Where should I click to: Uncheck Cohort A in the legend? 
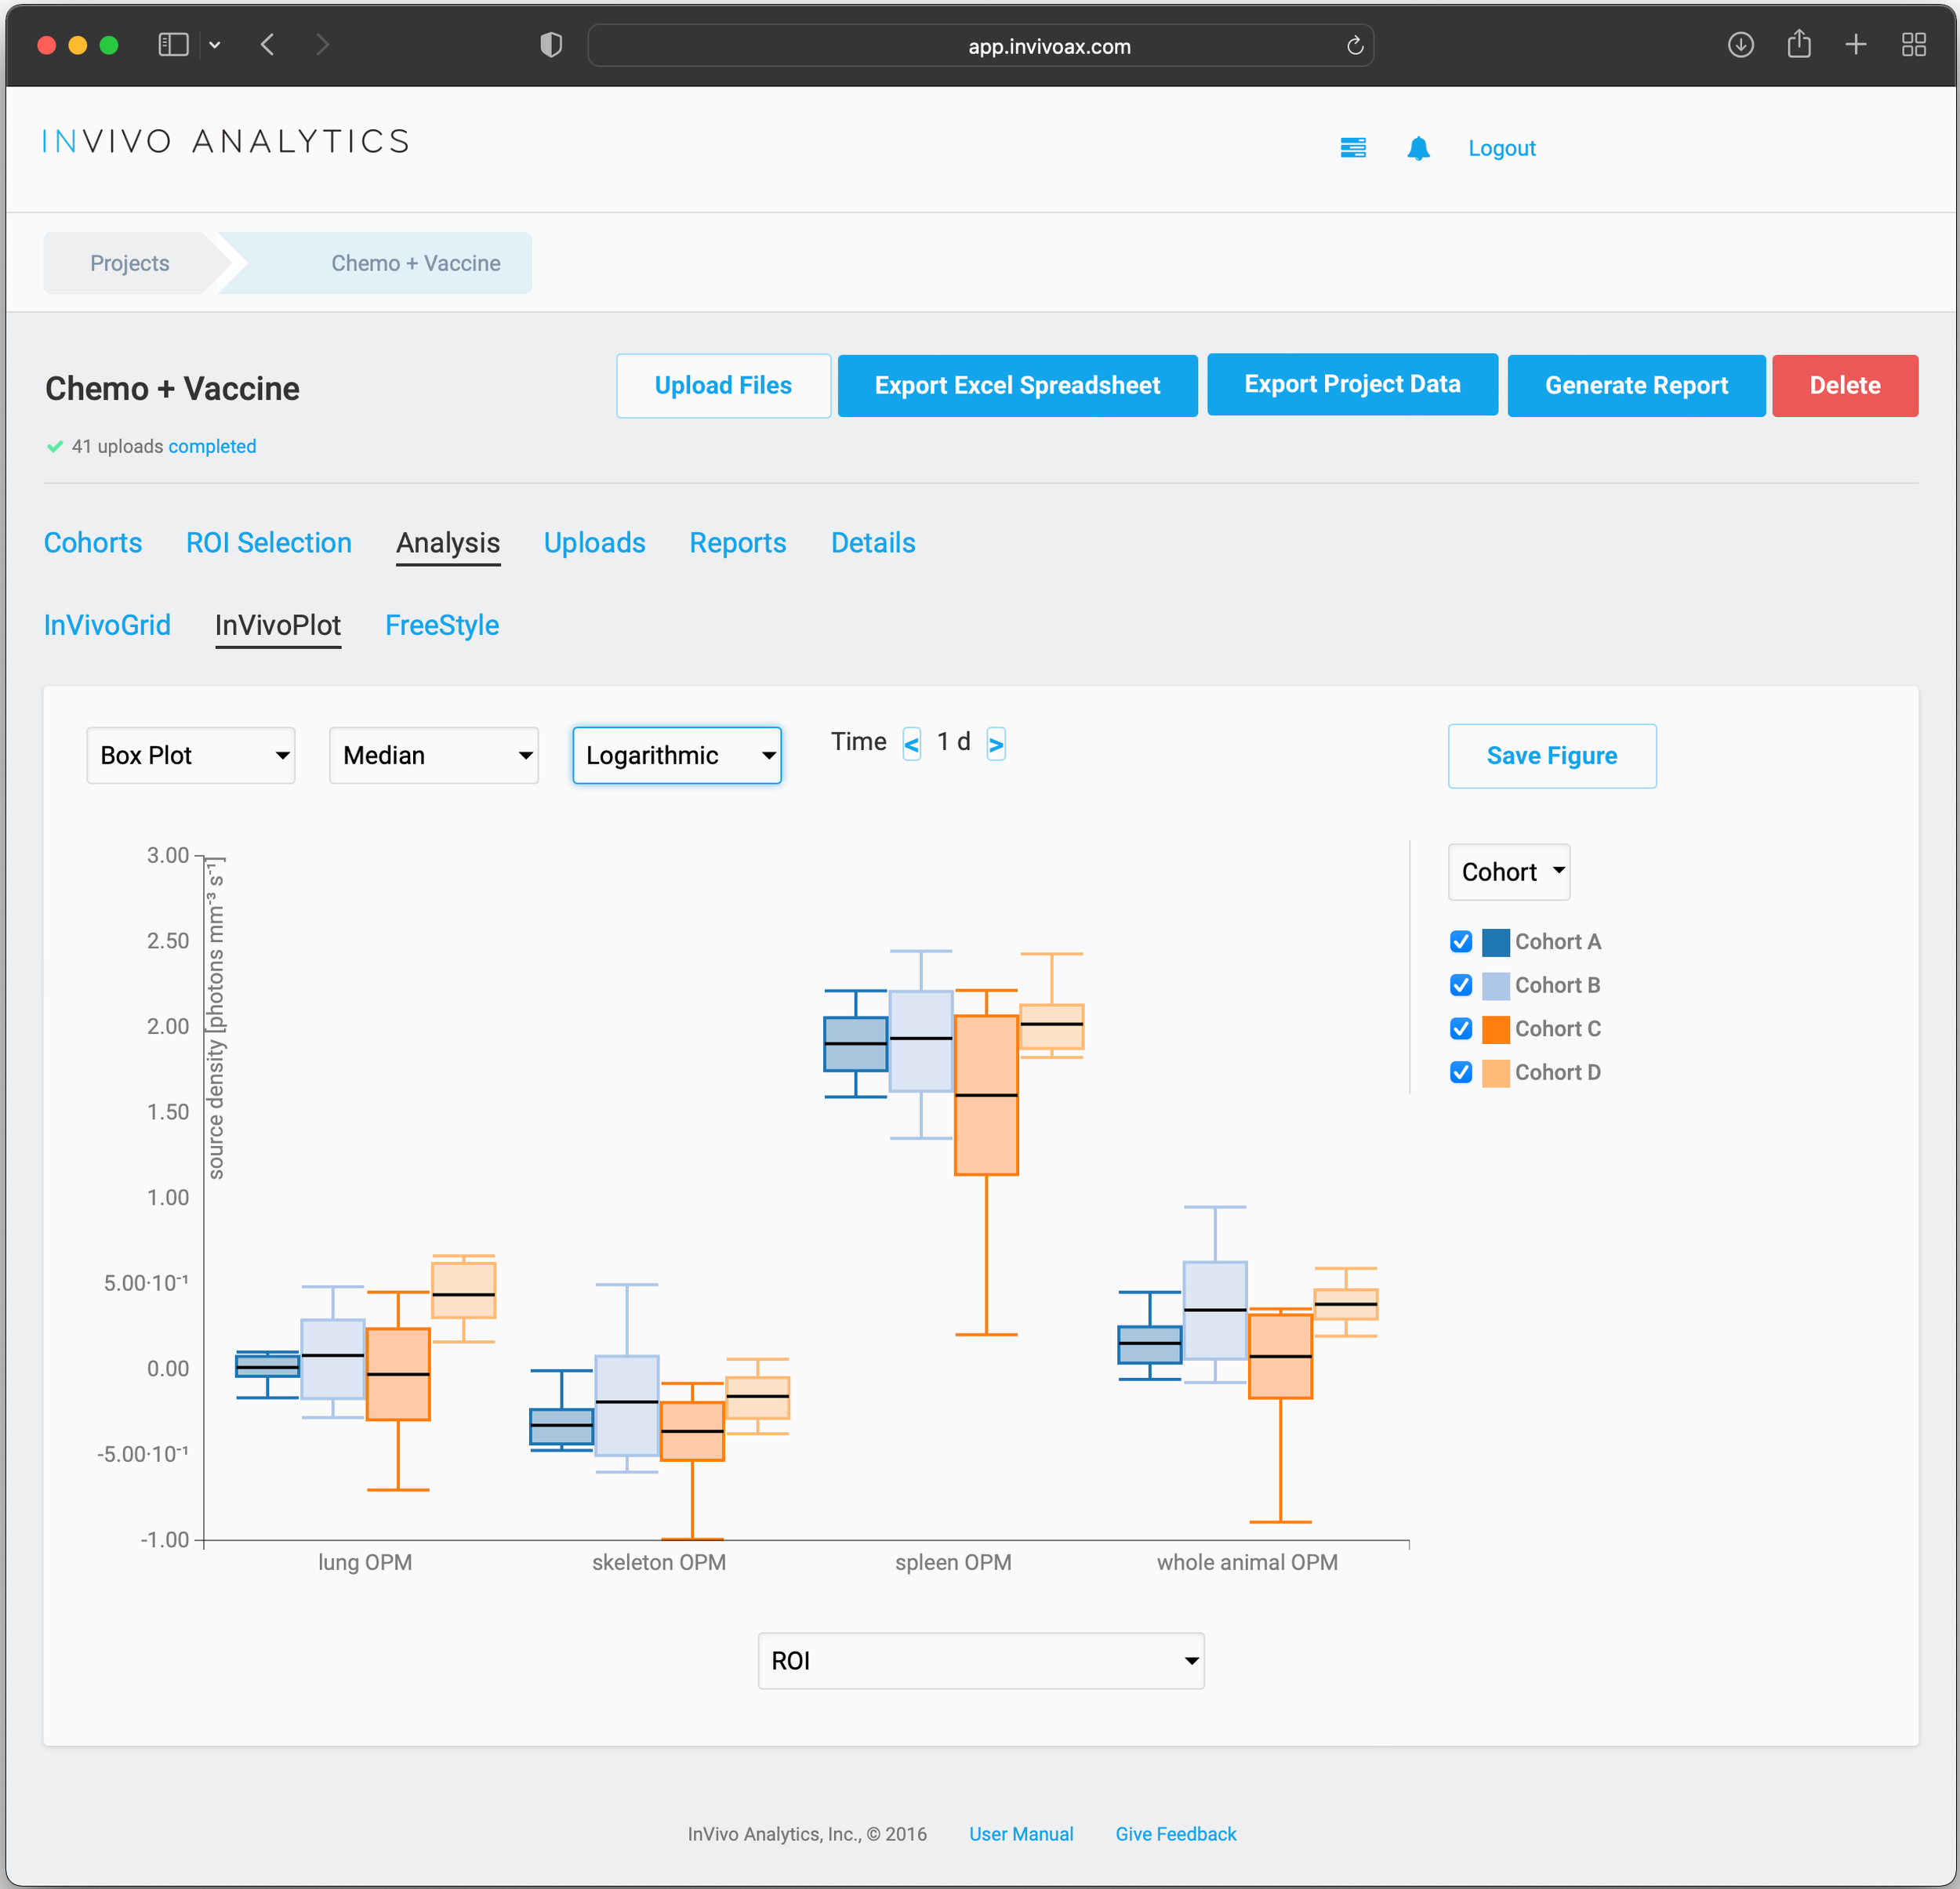tap(1461, 941)
